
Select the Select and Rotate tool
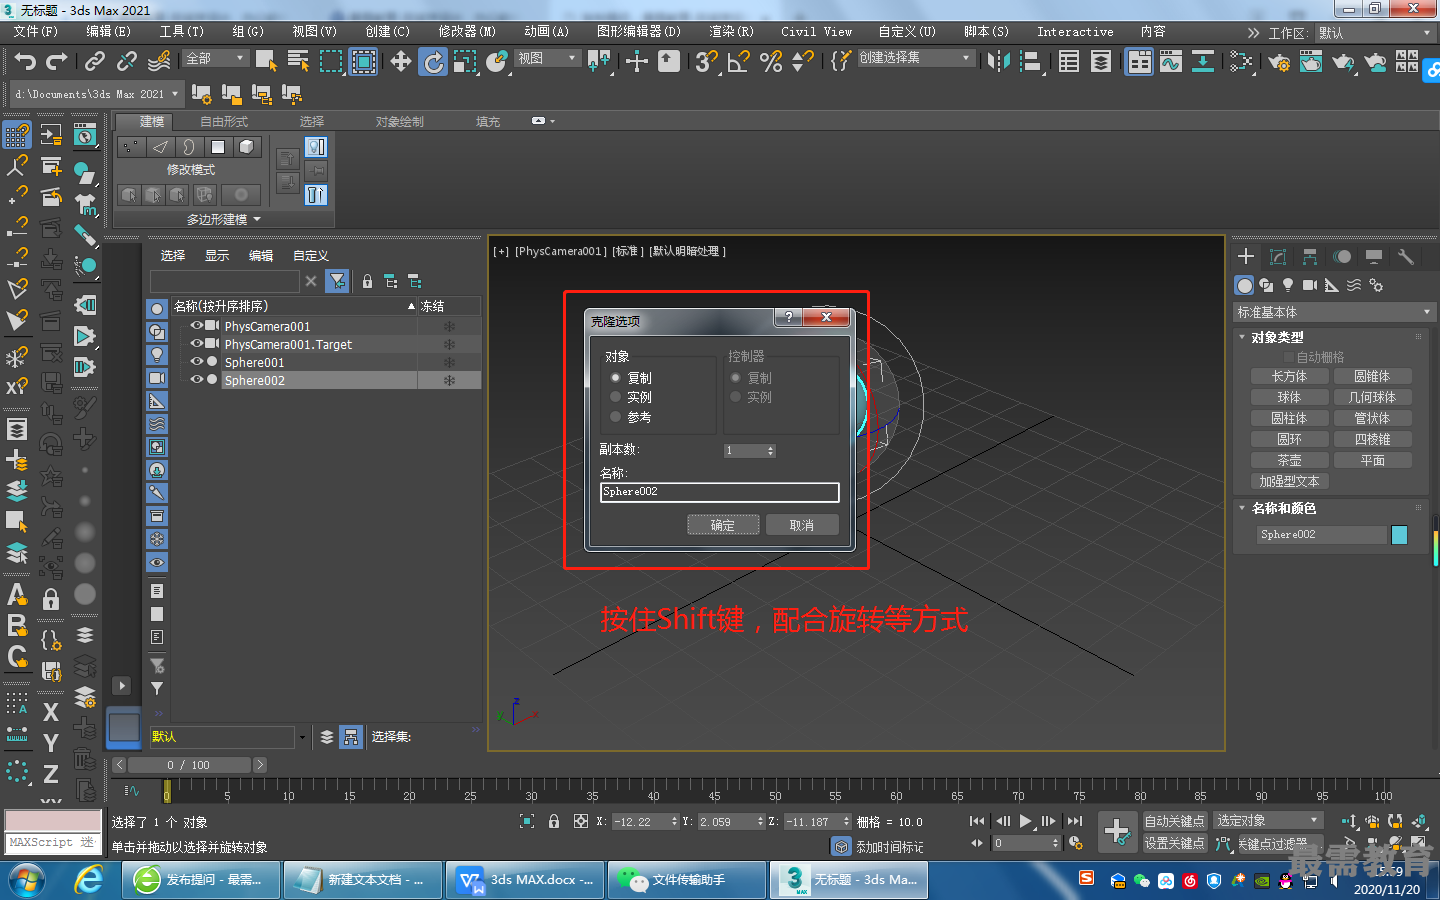[x=433, y=62]
